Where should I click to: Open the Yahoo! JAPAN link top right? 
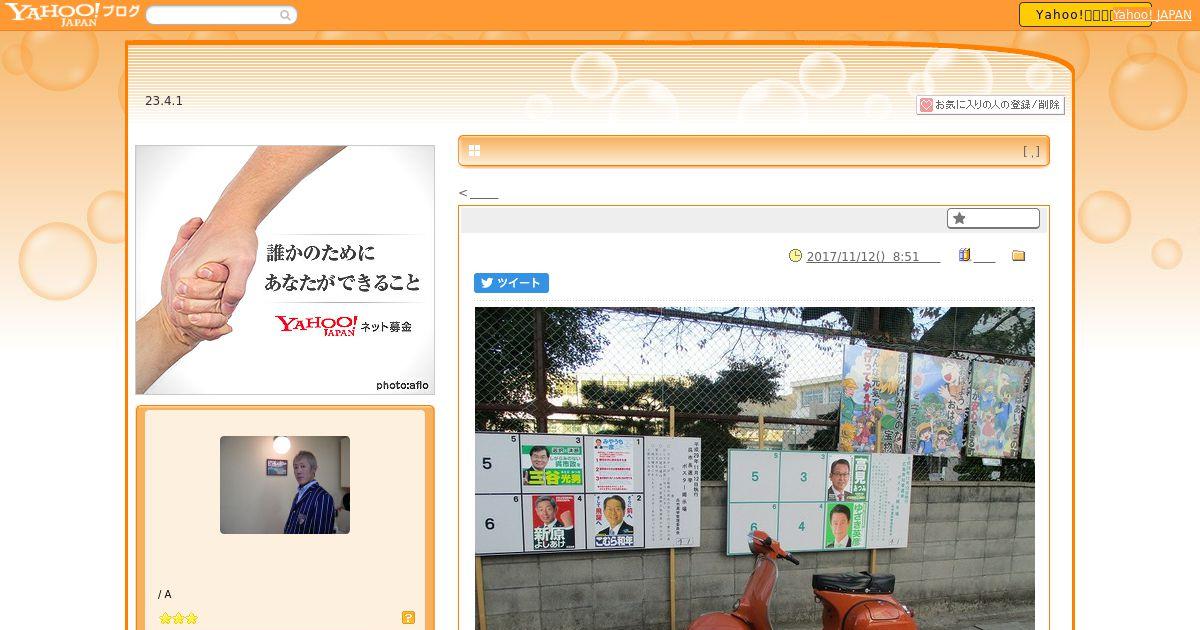1152,15
